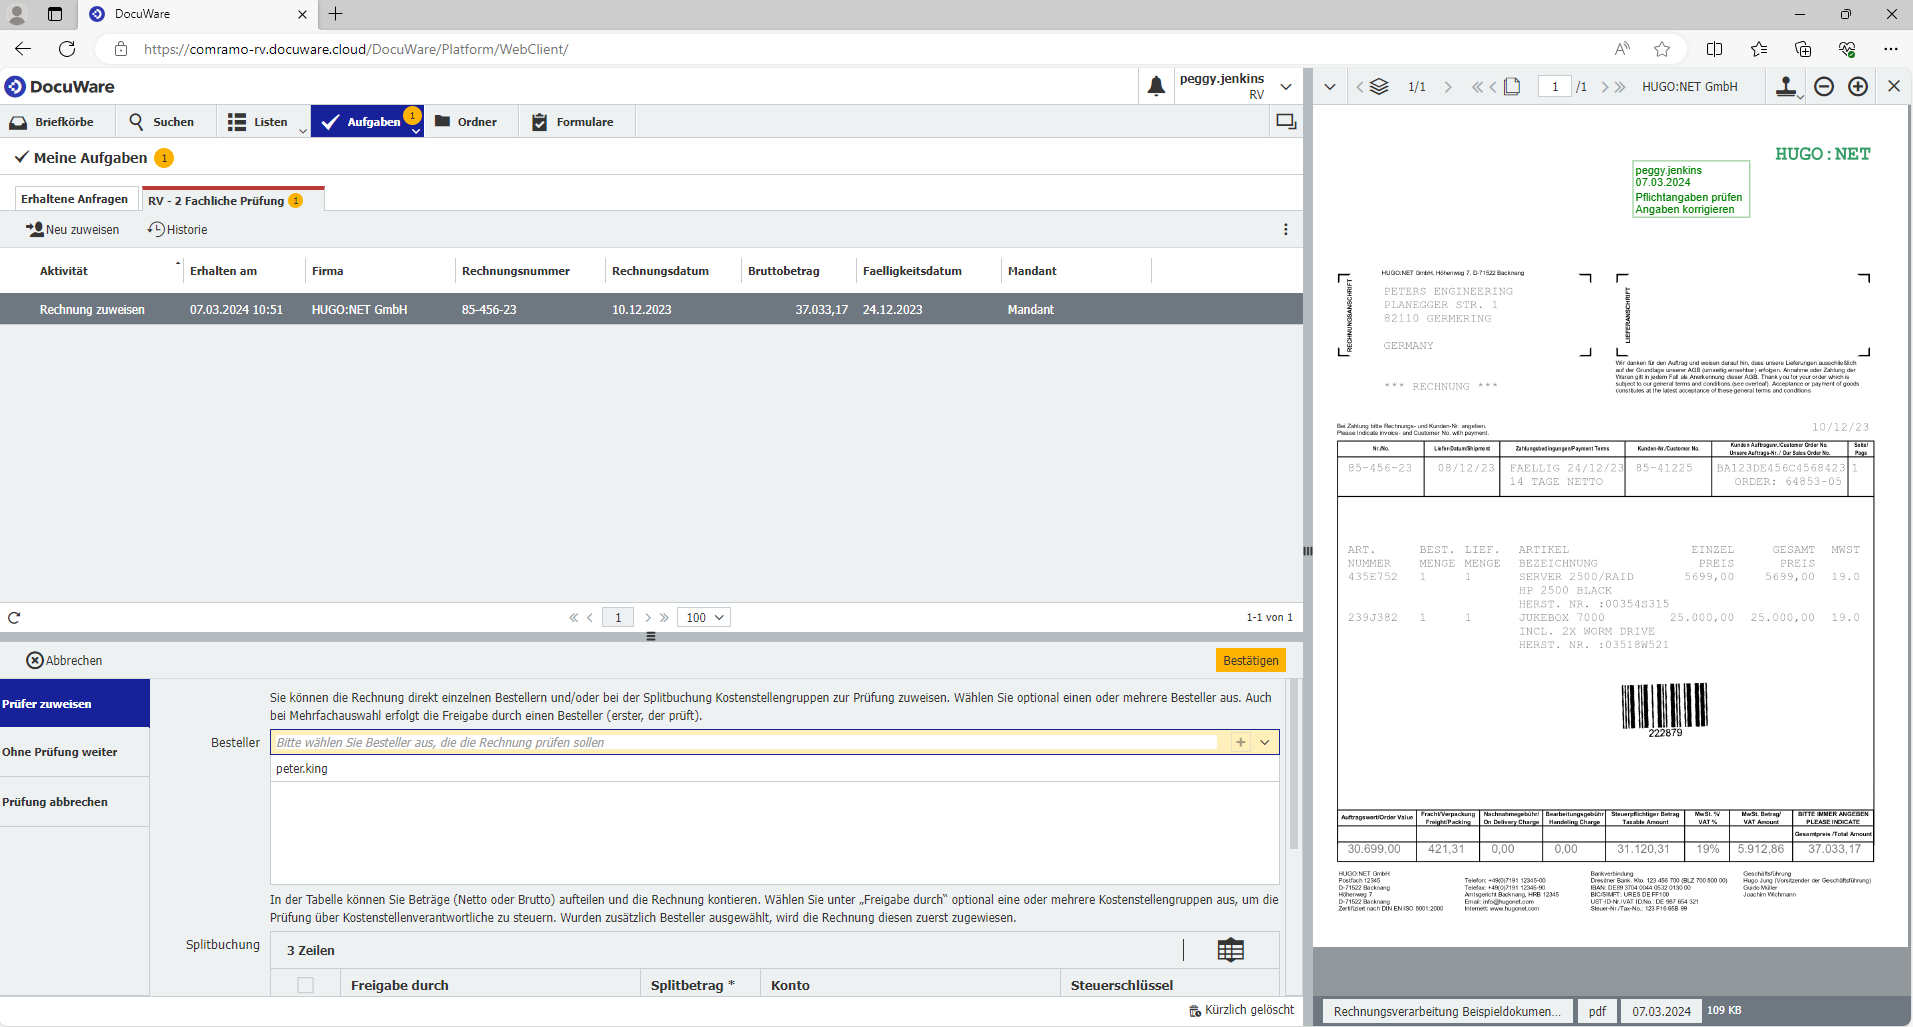Click the 07.03.2024 date in status bar
The image size is (1913, 1027).
tap(1661, 1011)
